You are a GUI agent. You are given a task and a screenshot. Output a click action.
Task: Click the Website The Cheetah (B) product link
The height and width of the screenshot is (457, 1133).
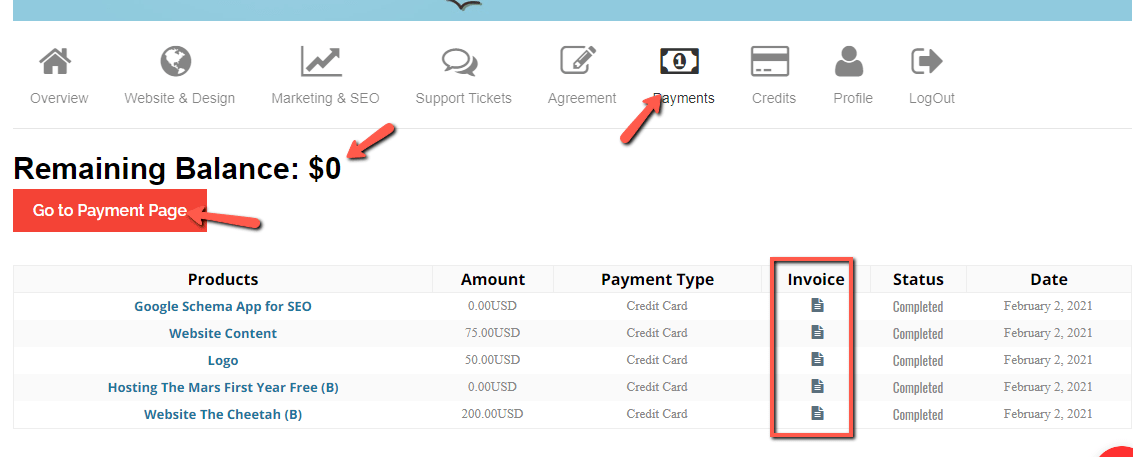(x=223, y=414)
